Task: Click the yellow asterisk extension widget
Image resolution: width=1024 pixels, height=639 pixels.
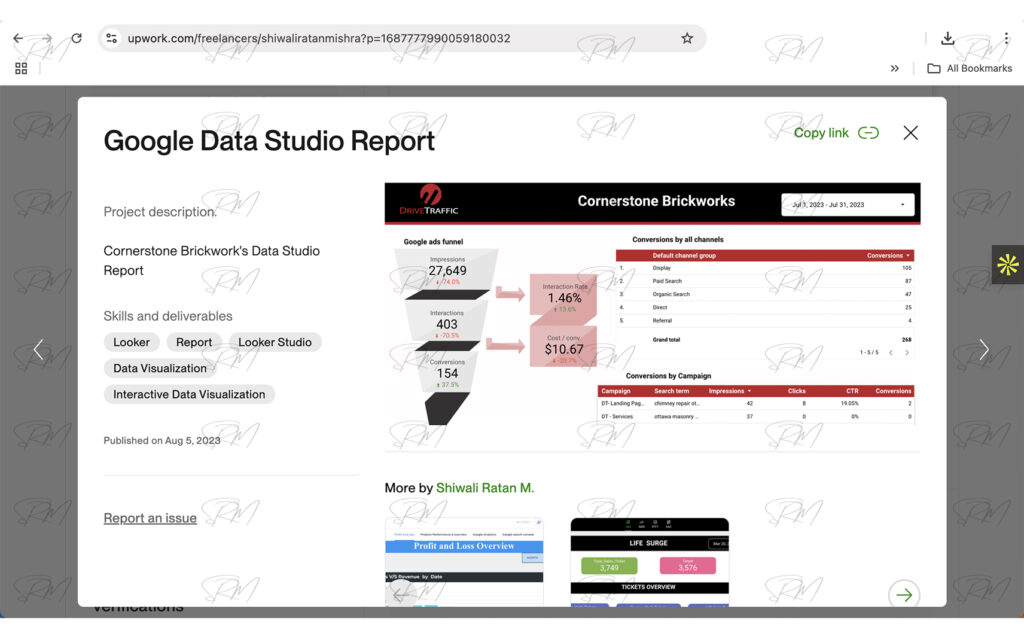Action: tap(1008, 265)
